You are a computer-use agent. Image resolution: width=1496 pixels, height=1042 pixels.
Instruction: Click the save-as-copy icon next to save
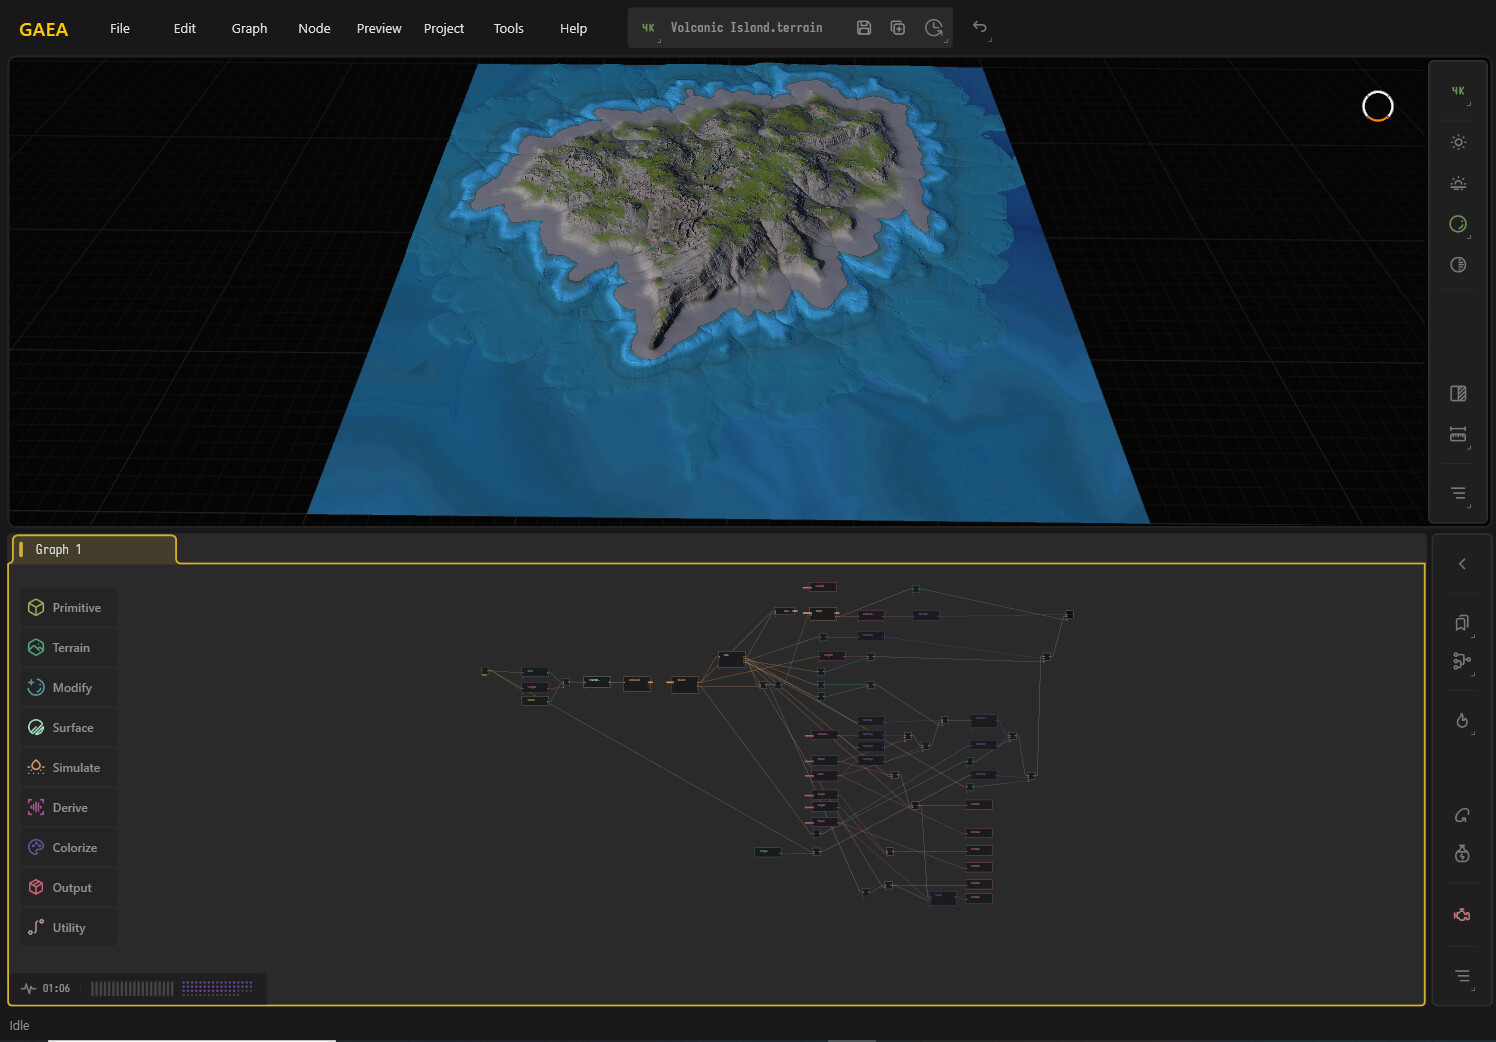pyautogui.click(x=898, y=27)
